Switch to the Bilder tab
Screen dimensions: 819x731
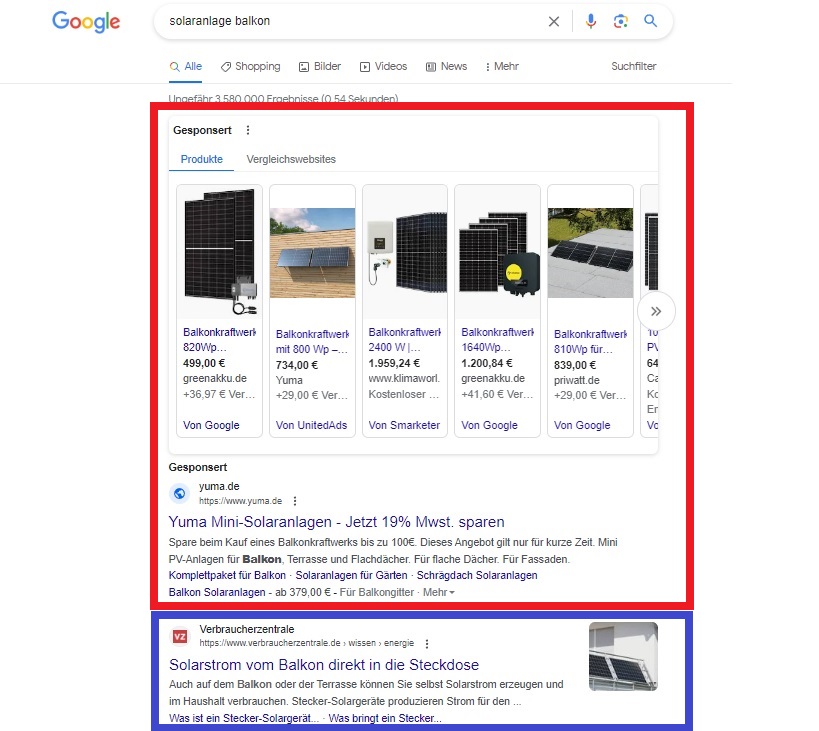coord(320,66)
